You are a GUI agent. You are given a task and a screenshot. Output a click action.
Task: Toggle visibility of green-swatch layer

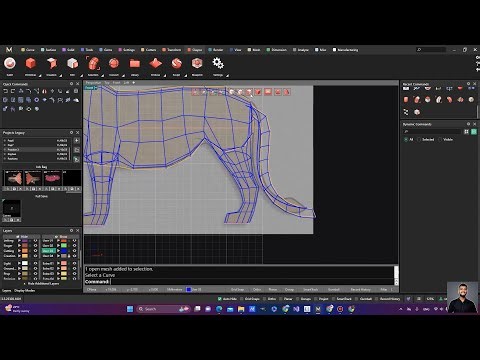[74, 246]
